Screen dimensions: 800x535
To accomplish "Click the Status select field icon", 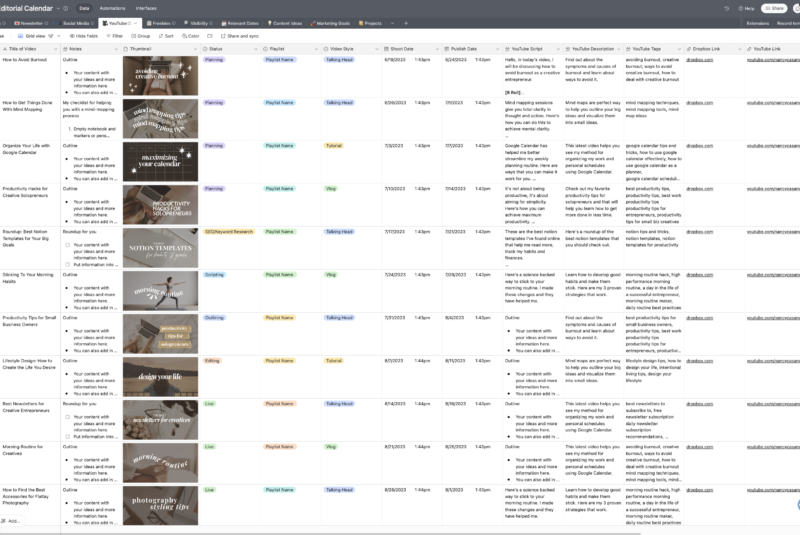I will click(205, 49).
